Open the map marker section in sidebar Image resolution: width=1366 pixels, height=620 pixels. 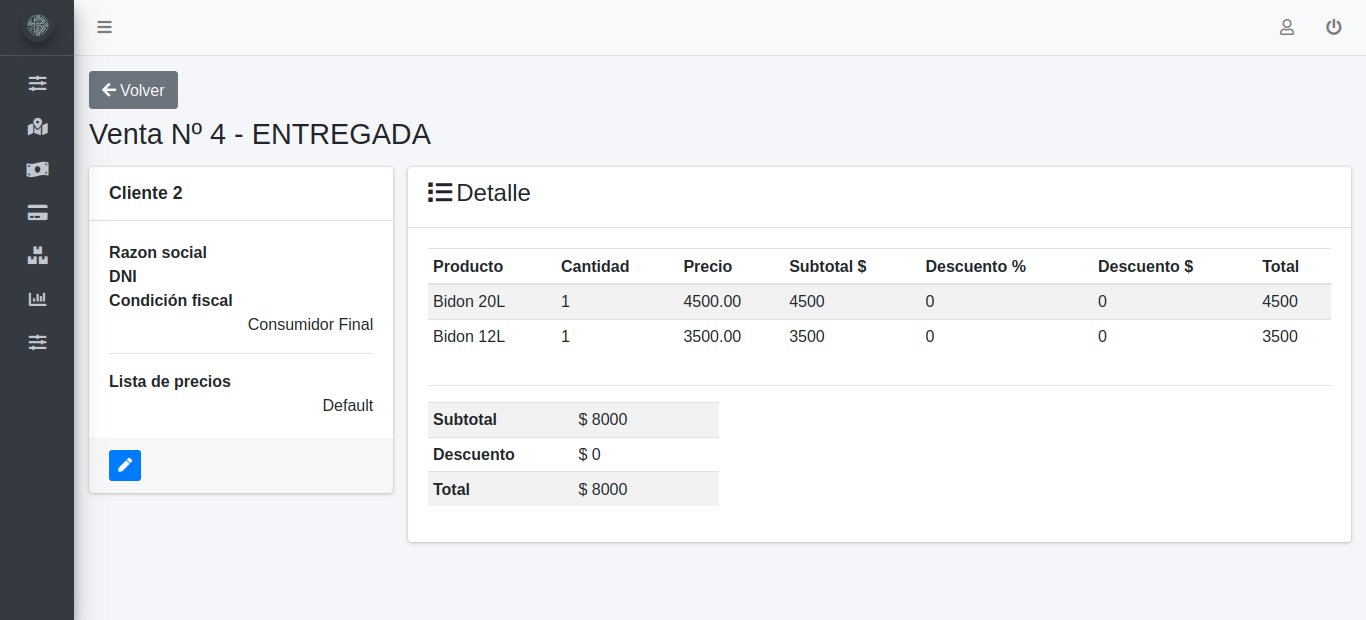tap(37, 127)
